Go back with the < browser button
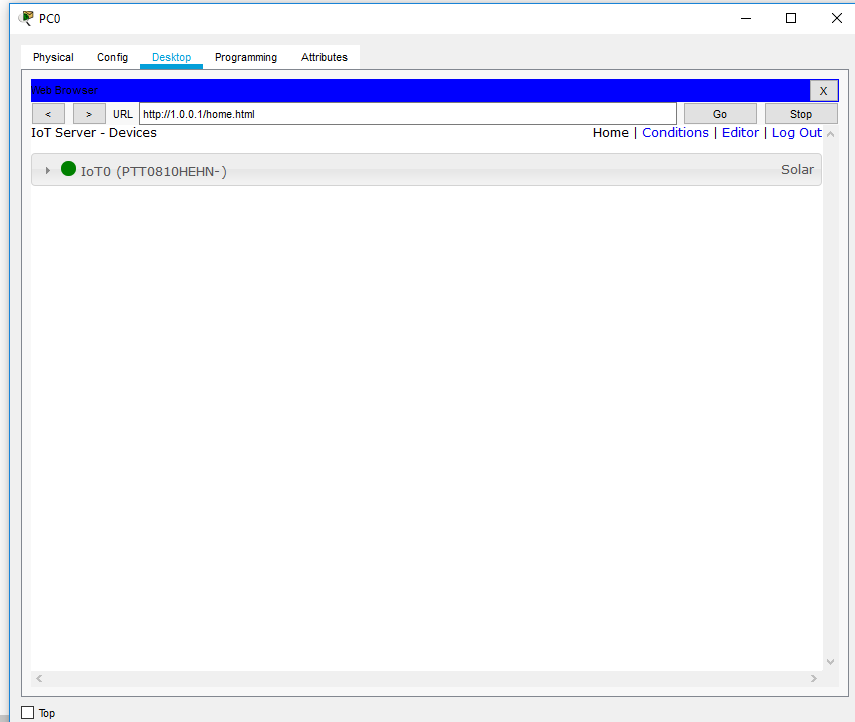 [x=49, y=114]
